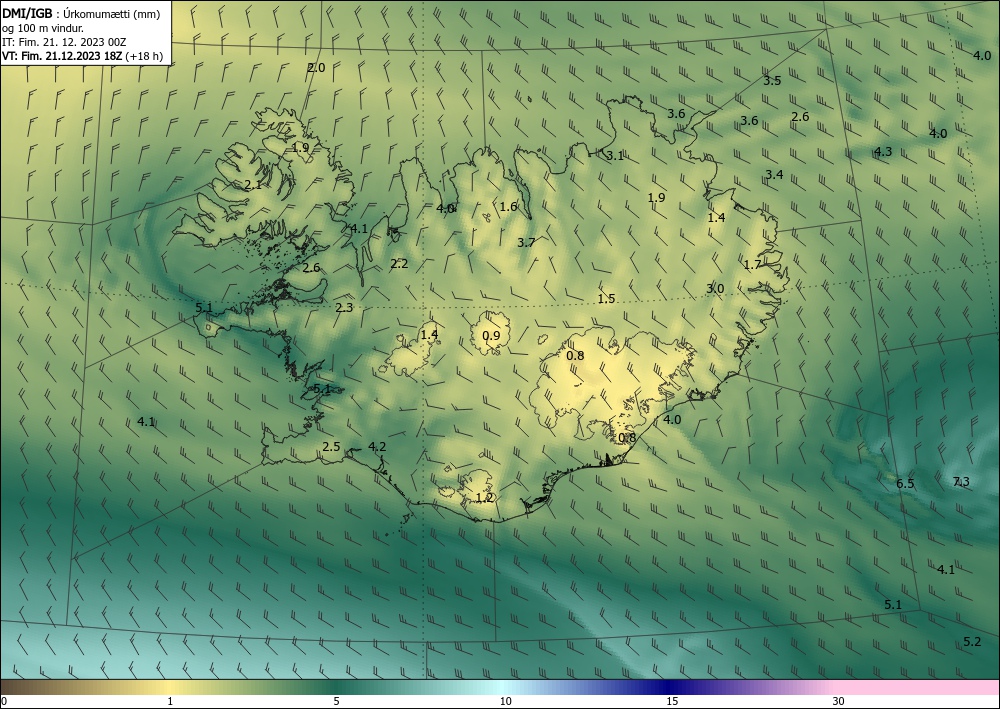Select the 'IT: Fim. 21. 12. 2023 00Z' line
This screenshot has width=1000, height=709.
click(64, 42)
